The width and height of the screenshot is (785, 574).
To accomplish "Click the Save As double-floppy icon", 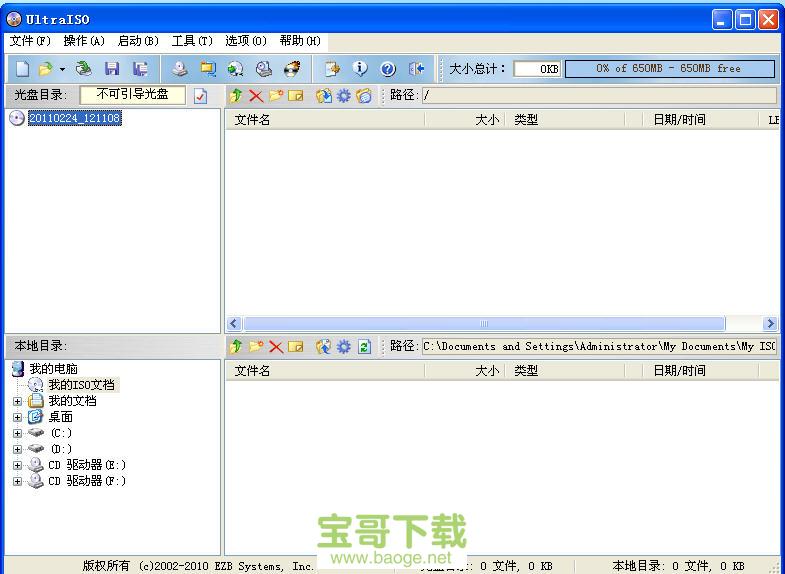I will [140, 69].
